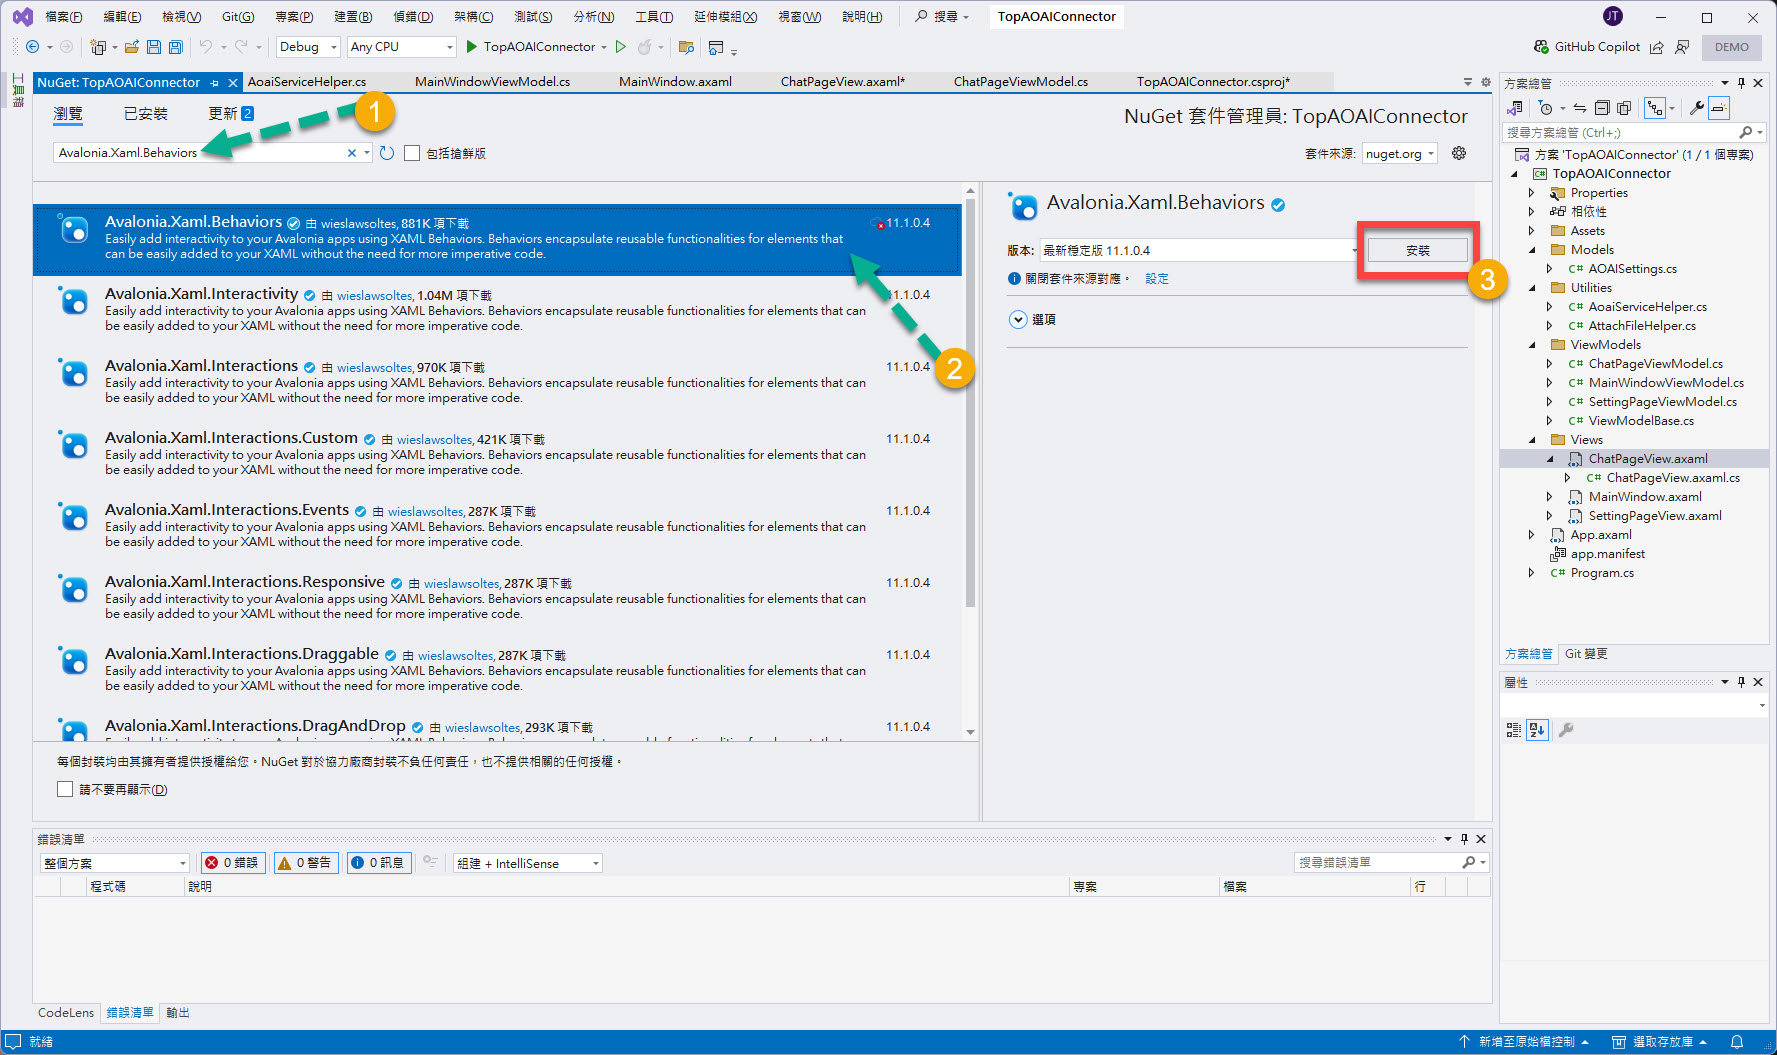Click the save file disk icon
1777x1055 pixels.
(154, 47)
